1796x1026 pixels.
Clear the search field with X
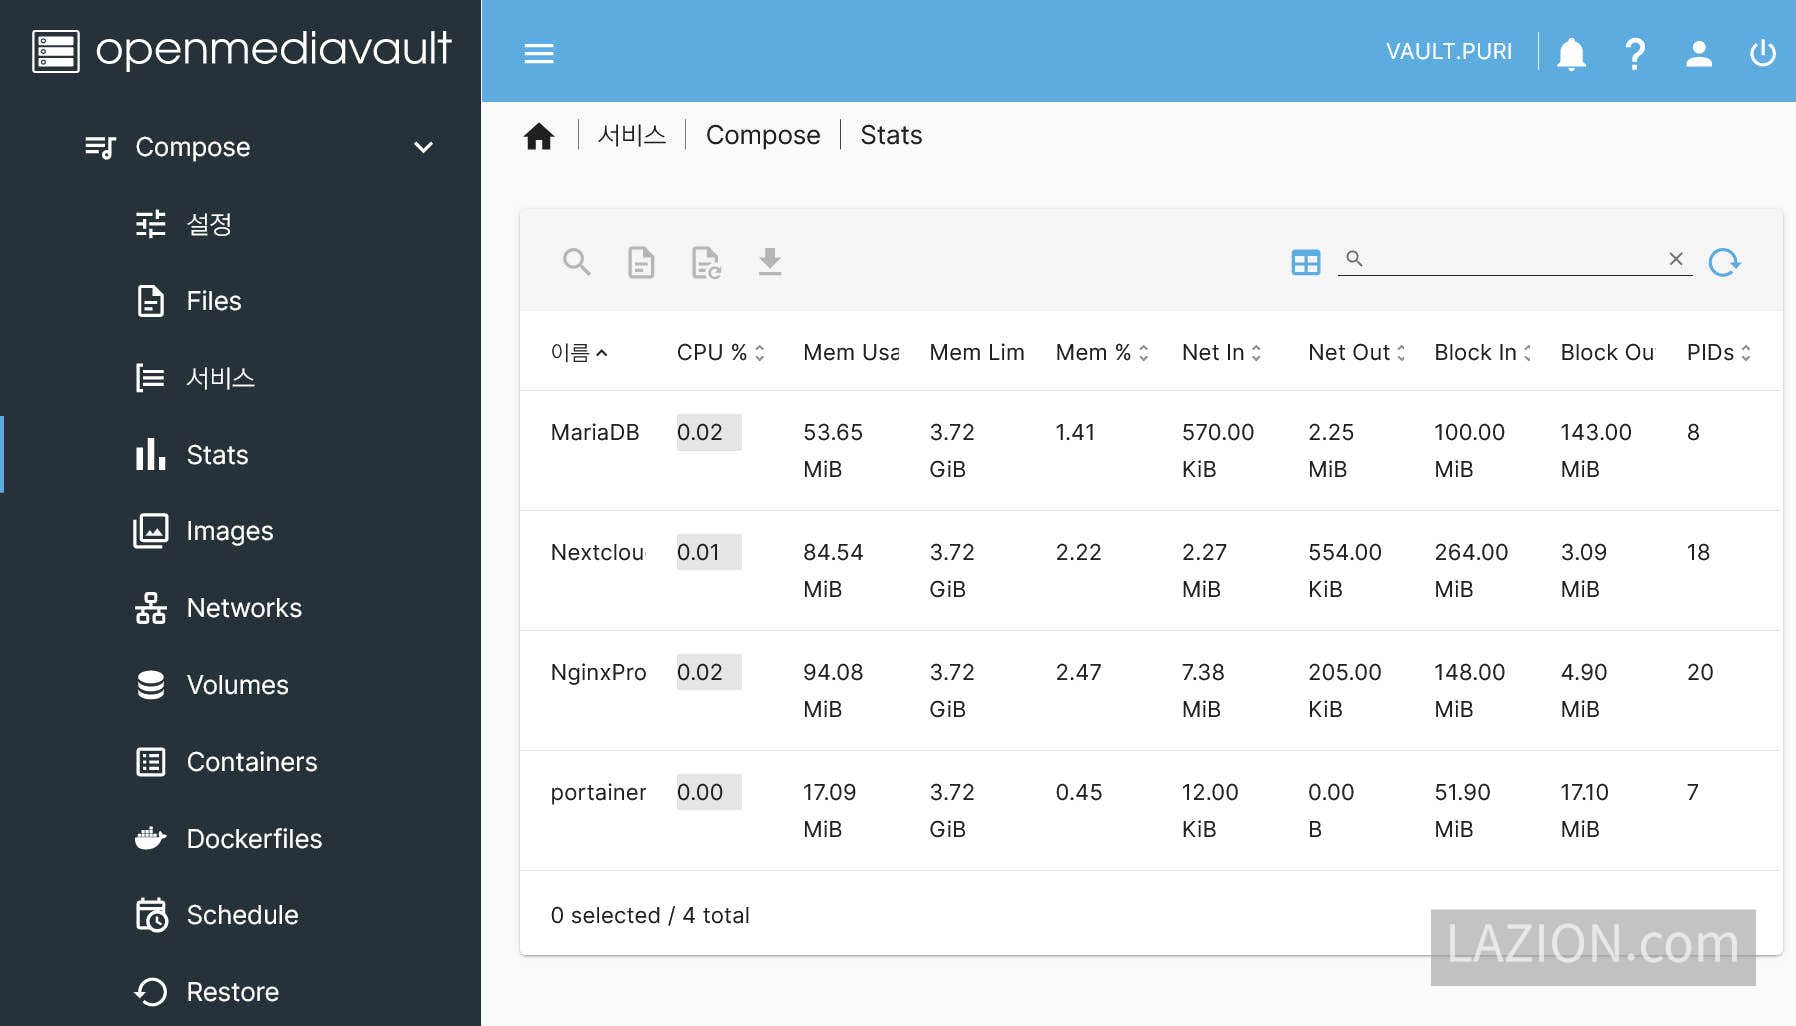1676,259
